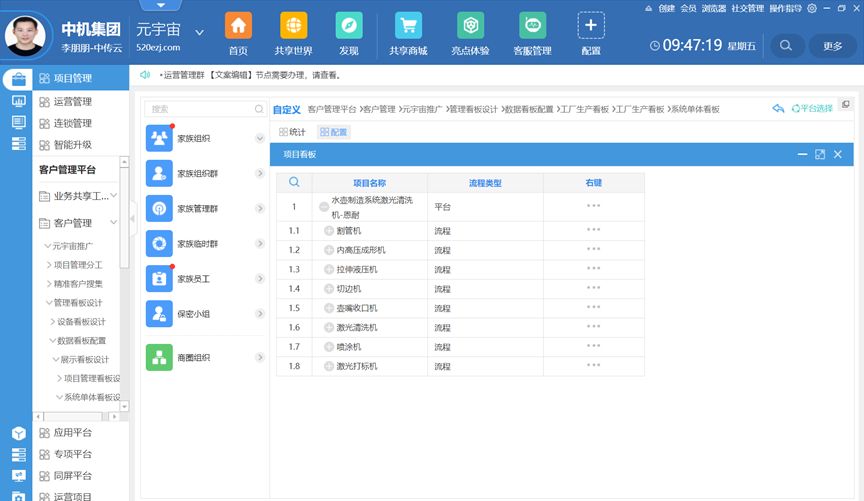This screenshot has width=864, height=501.
Task: Click the 更多 button
Action: (833, 45)
